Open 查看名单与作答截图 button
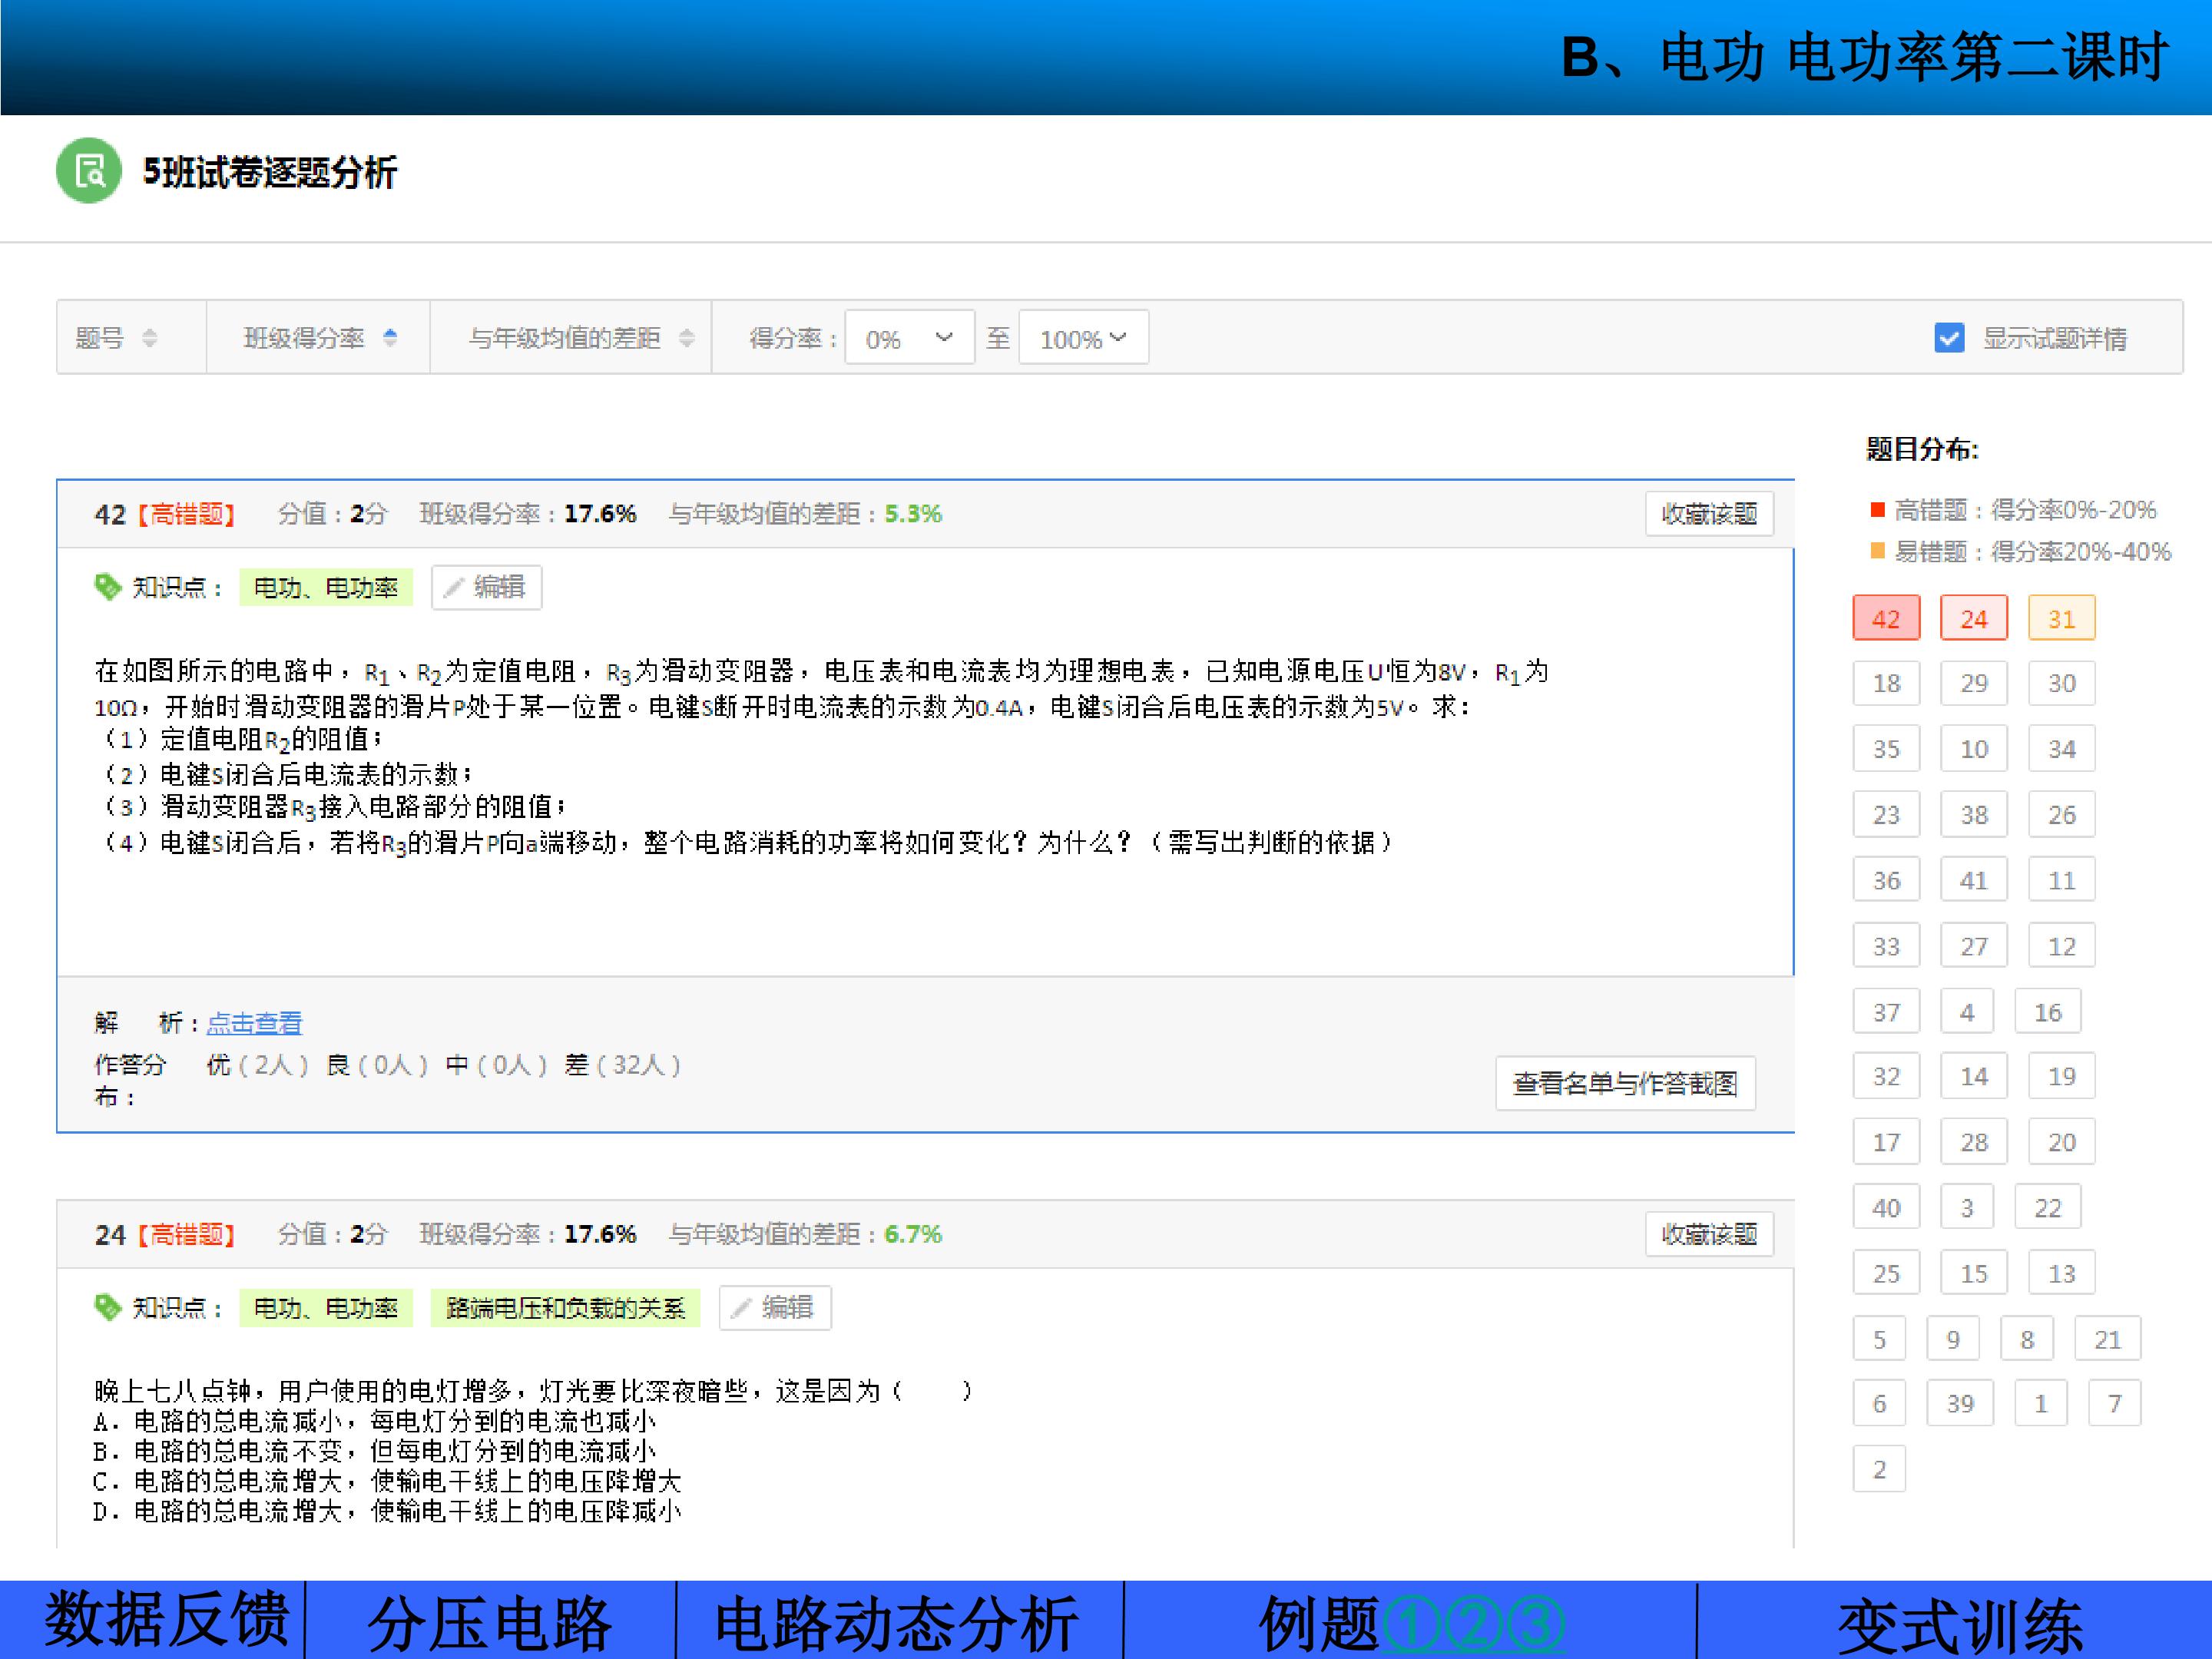Screen dimensions: 2212x1659 [1625, 1083]
